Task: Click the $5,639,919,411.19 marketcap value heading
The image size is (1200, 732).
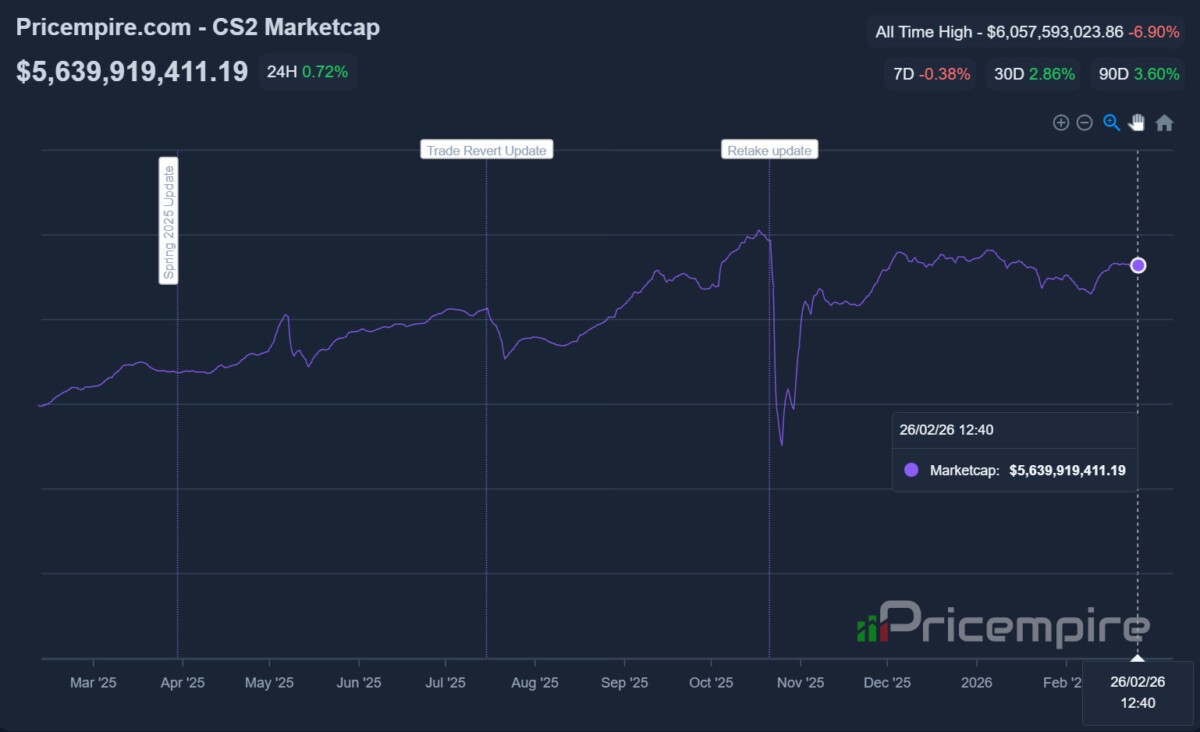Action: [x=132, y=72]
